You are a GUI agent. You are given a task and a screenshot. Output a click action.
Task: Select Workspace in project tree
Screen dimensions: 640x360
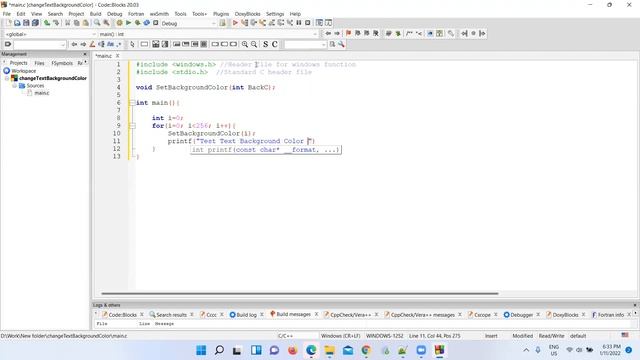[x=23, y=71]
